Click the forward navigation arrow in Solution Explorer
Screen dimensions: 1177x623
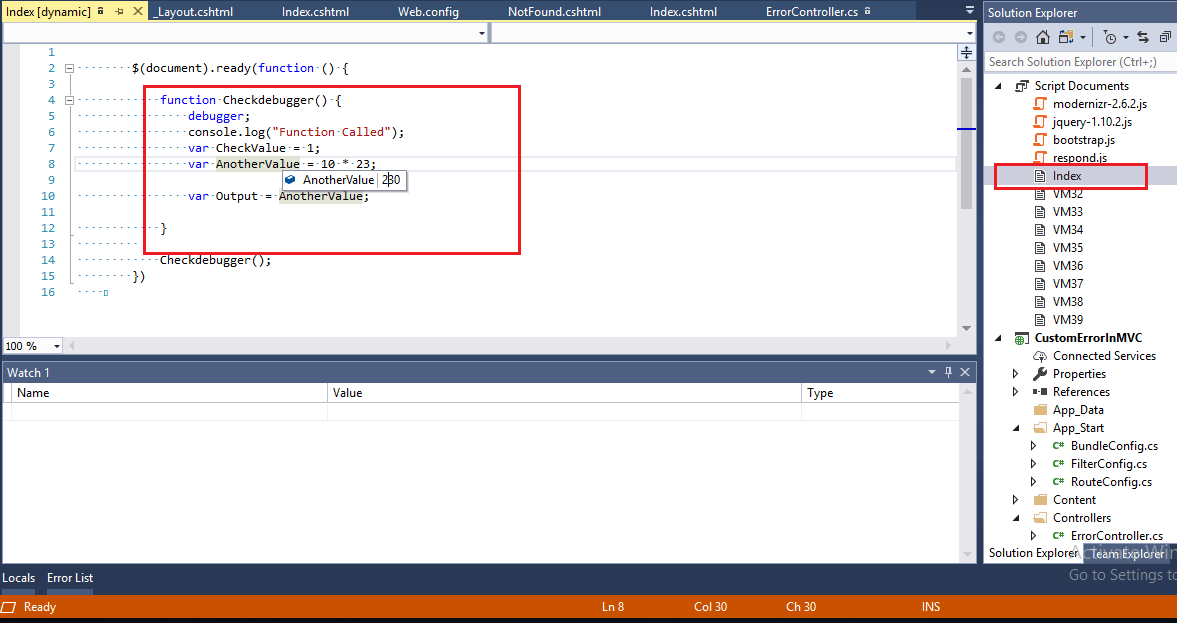click(1018, 37)
